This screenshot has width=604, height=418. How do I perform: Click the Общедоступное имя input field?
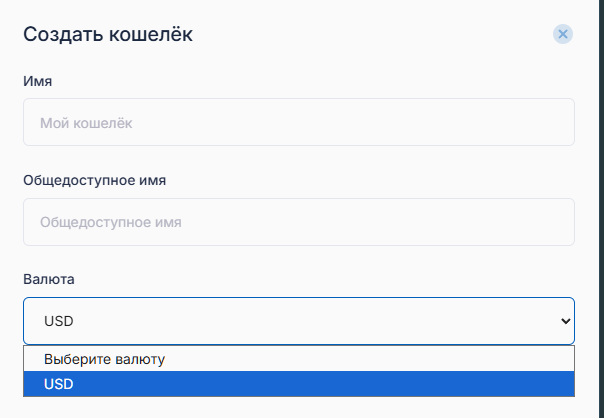pos(298,222)
